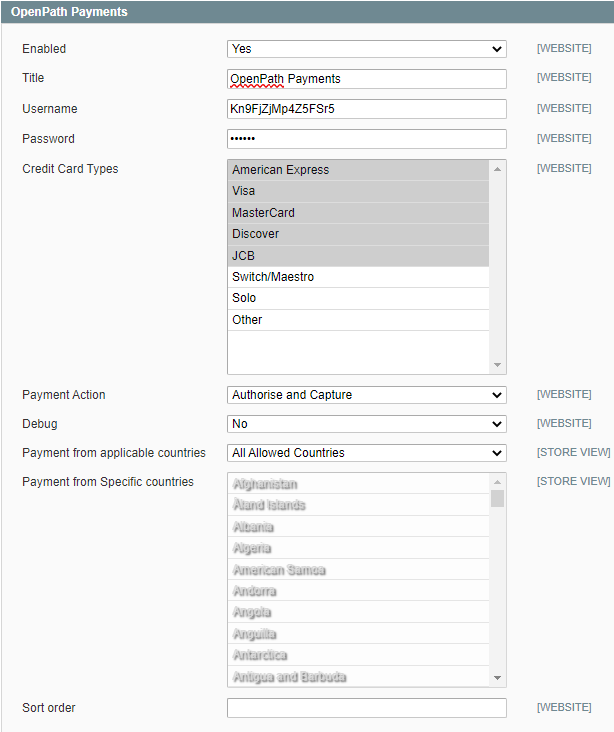Select Solo card type
The width and height of the screenshot is (614, 732).
point(358,298)
